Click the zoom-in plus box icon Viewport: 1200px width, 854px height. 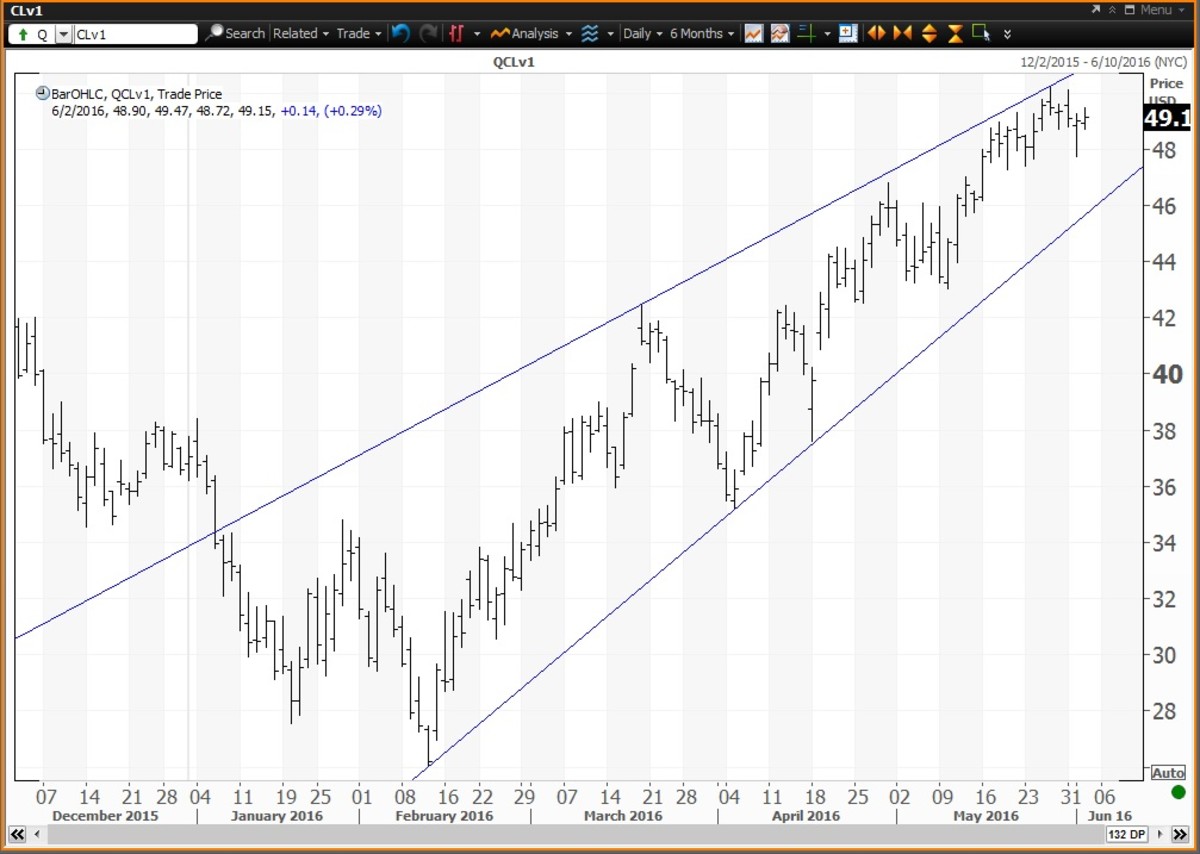[848, 33]
